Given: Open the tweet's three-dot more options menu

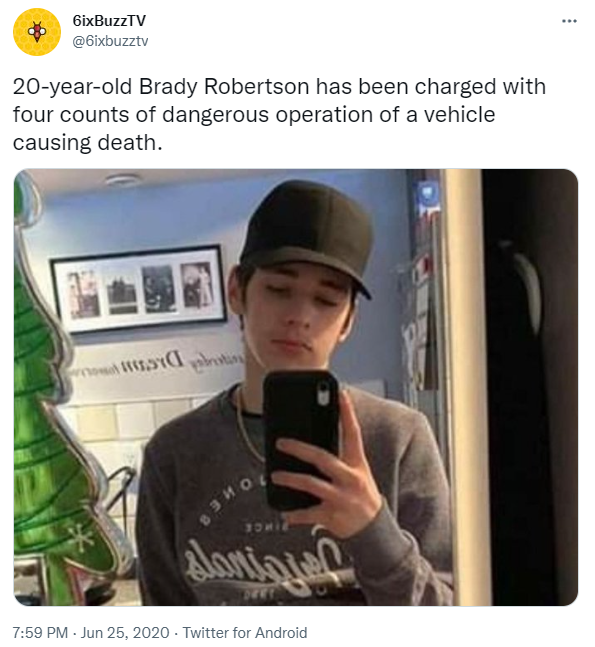Looking at the screenshot, I should [569, 21].
